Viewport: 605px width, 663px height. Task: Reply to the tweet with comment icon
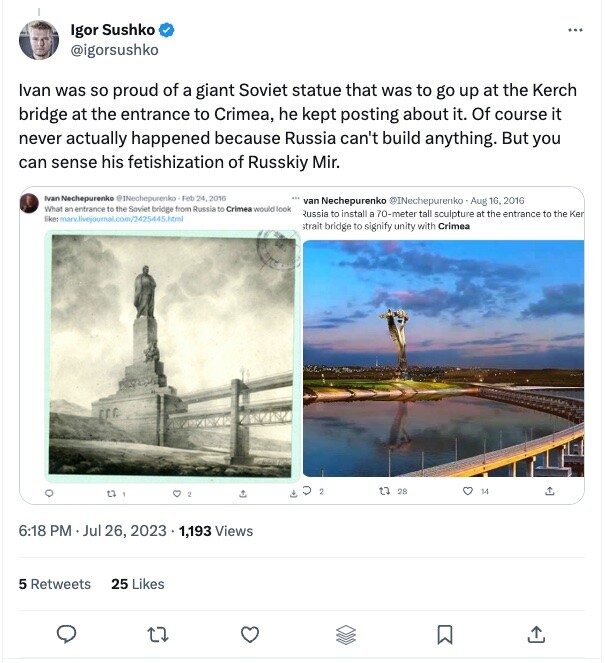(67, 634)
